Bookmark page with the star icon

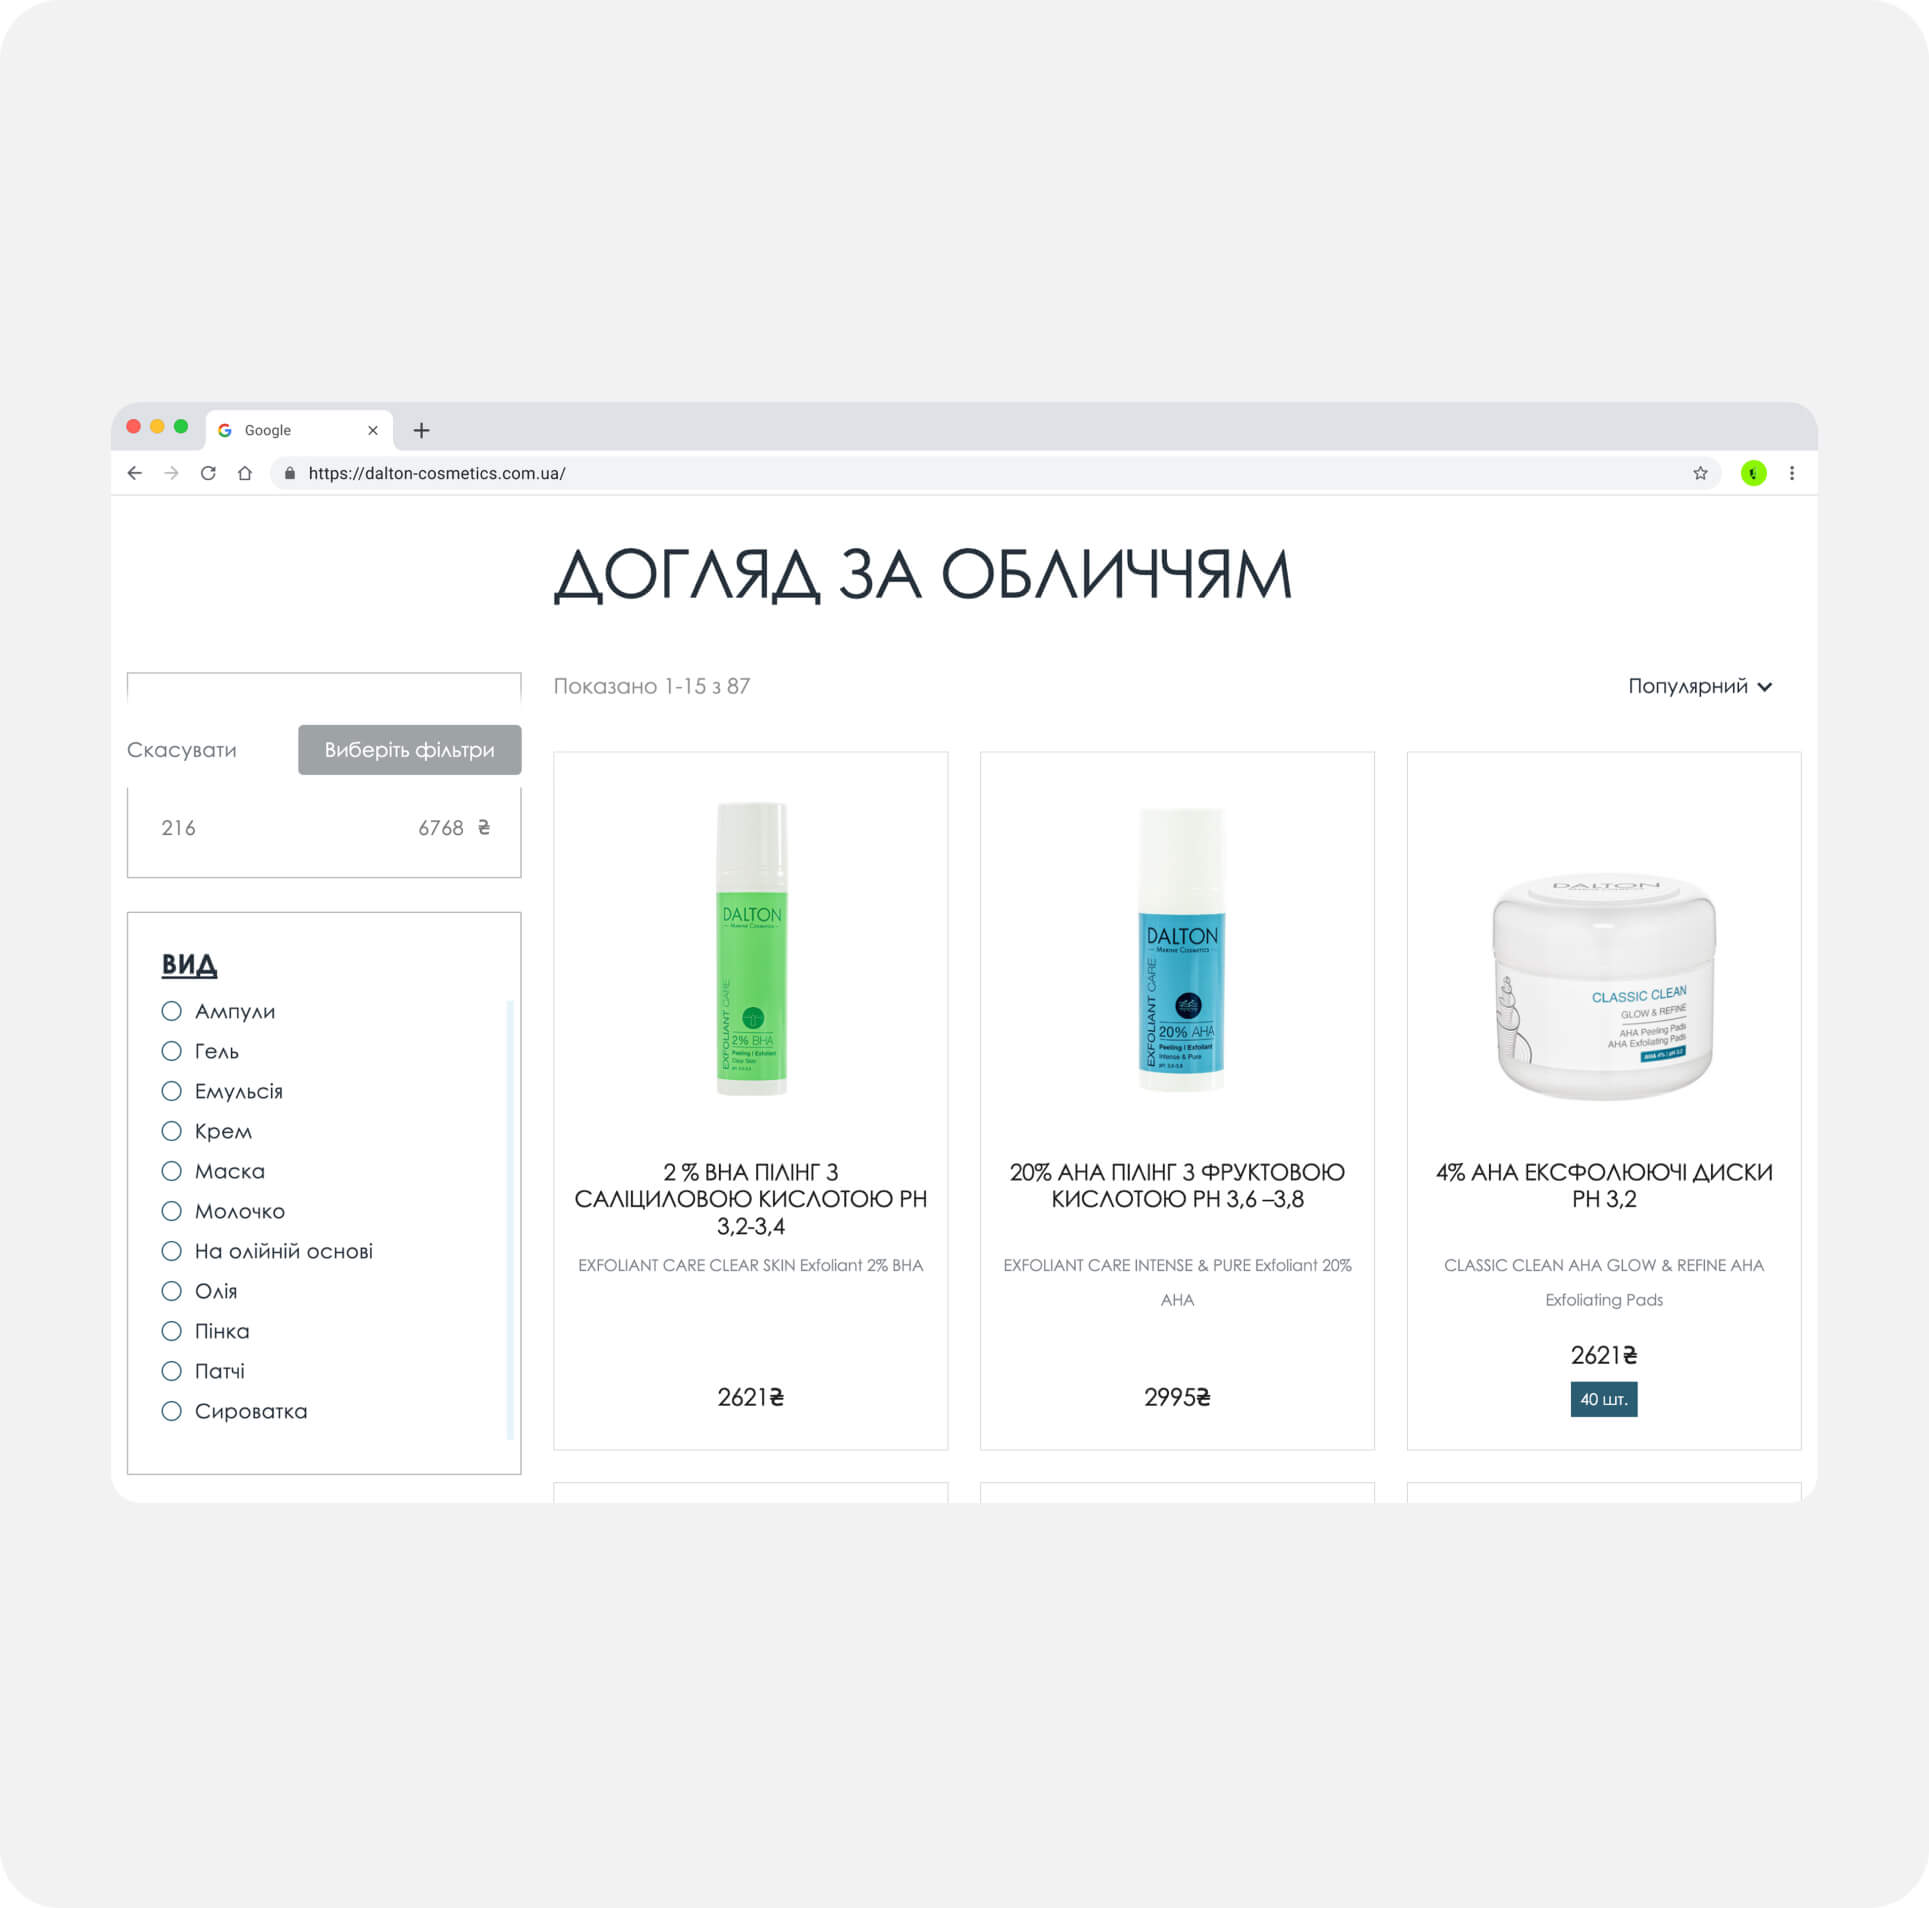coord(1700,473)
